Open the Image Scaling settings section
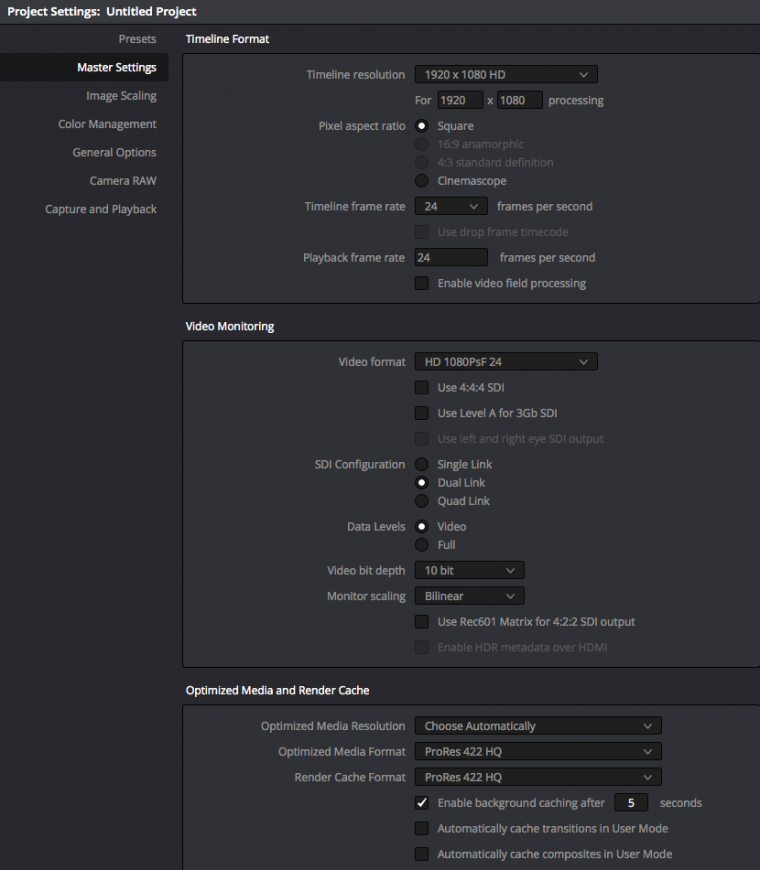This screenshot has width=760, height=870. pyautogui.click(x=121, y=96)
